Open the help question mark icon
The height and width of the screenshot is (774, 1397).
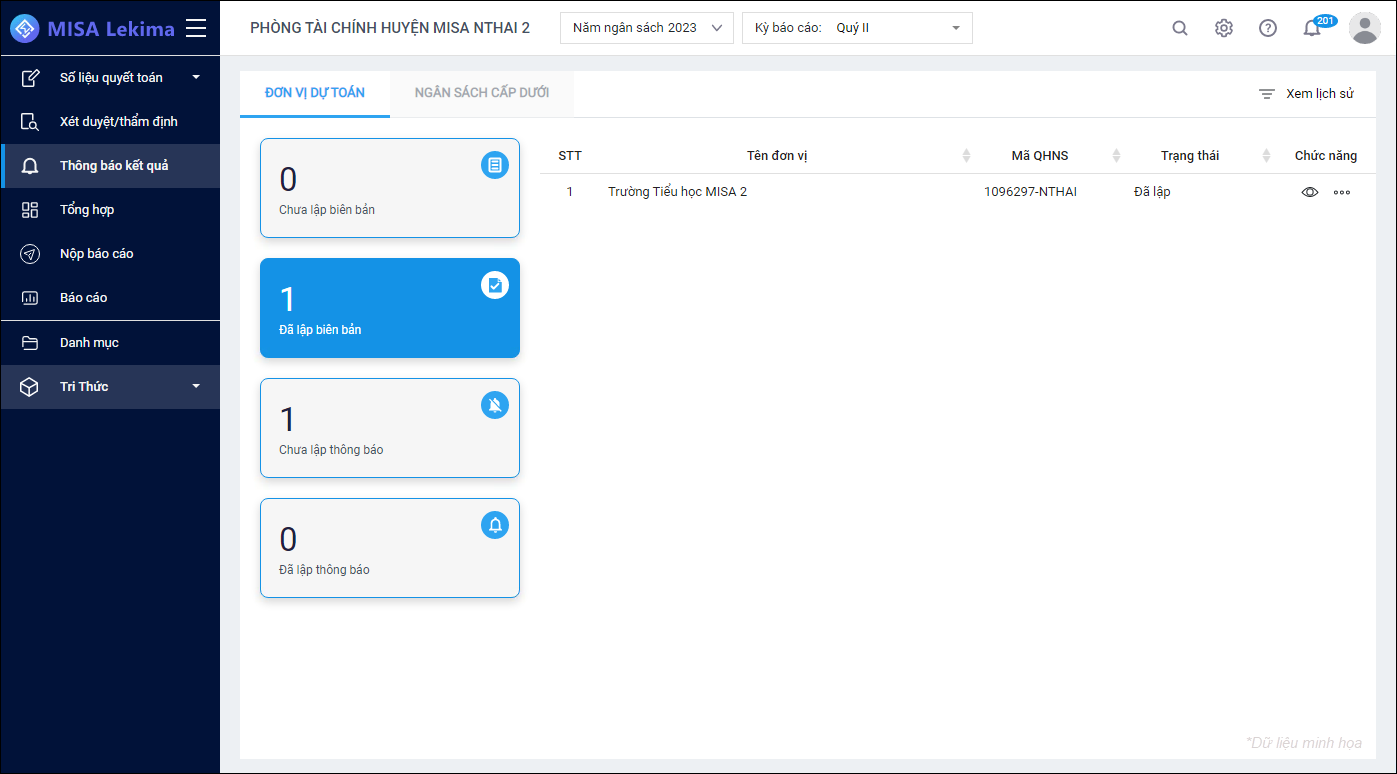point(1268,28)
